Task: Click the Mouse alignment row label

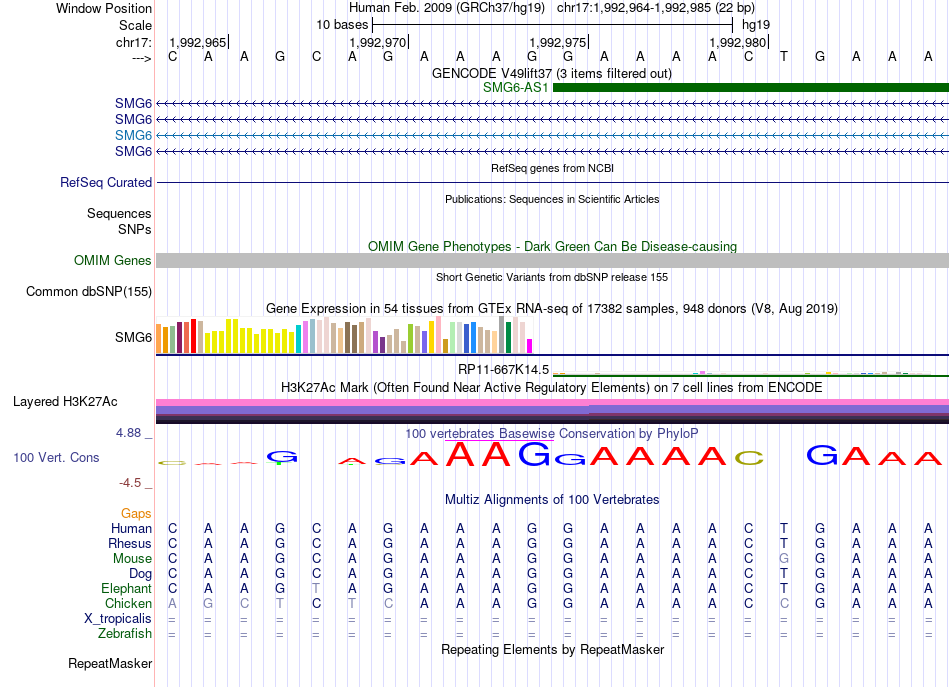Action: tap(132, 559)
